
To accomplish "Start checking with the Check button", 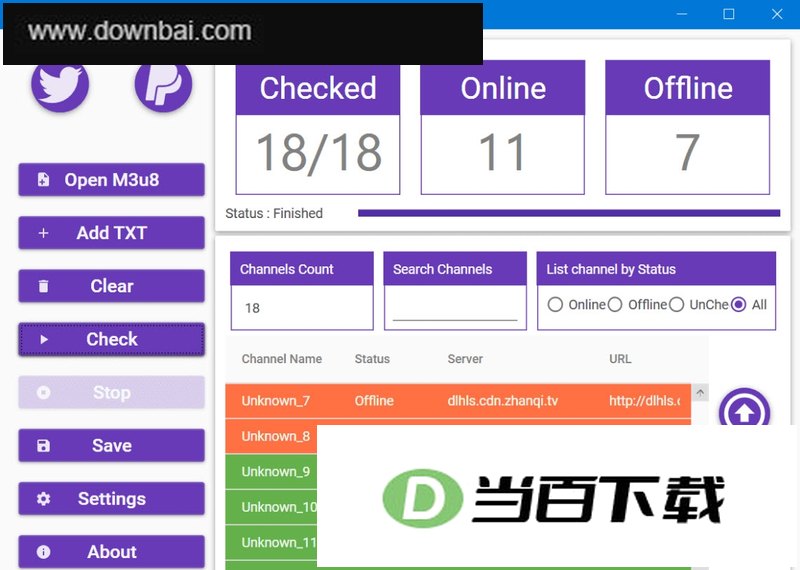I will [111, 339].
